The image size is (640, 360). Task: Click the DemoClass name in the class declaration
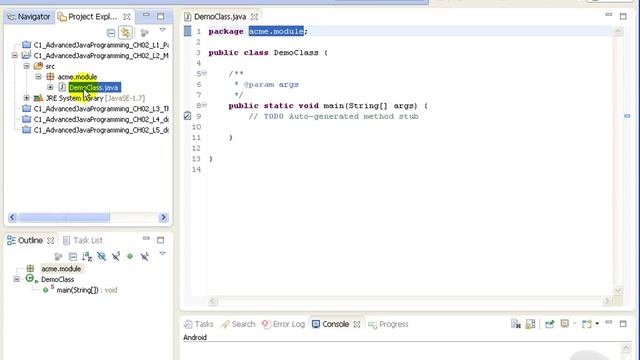tap(296, 53)
